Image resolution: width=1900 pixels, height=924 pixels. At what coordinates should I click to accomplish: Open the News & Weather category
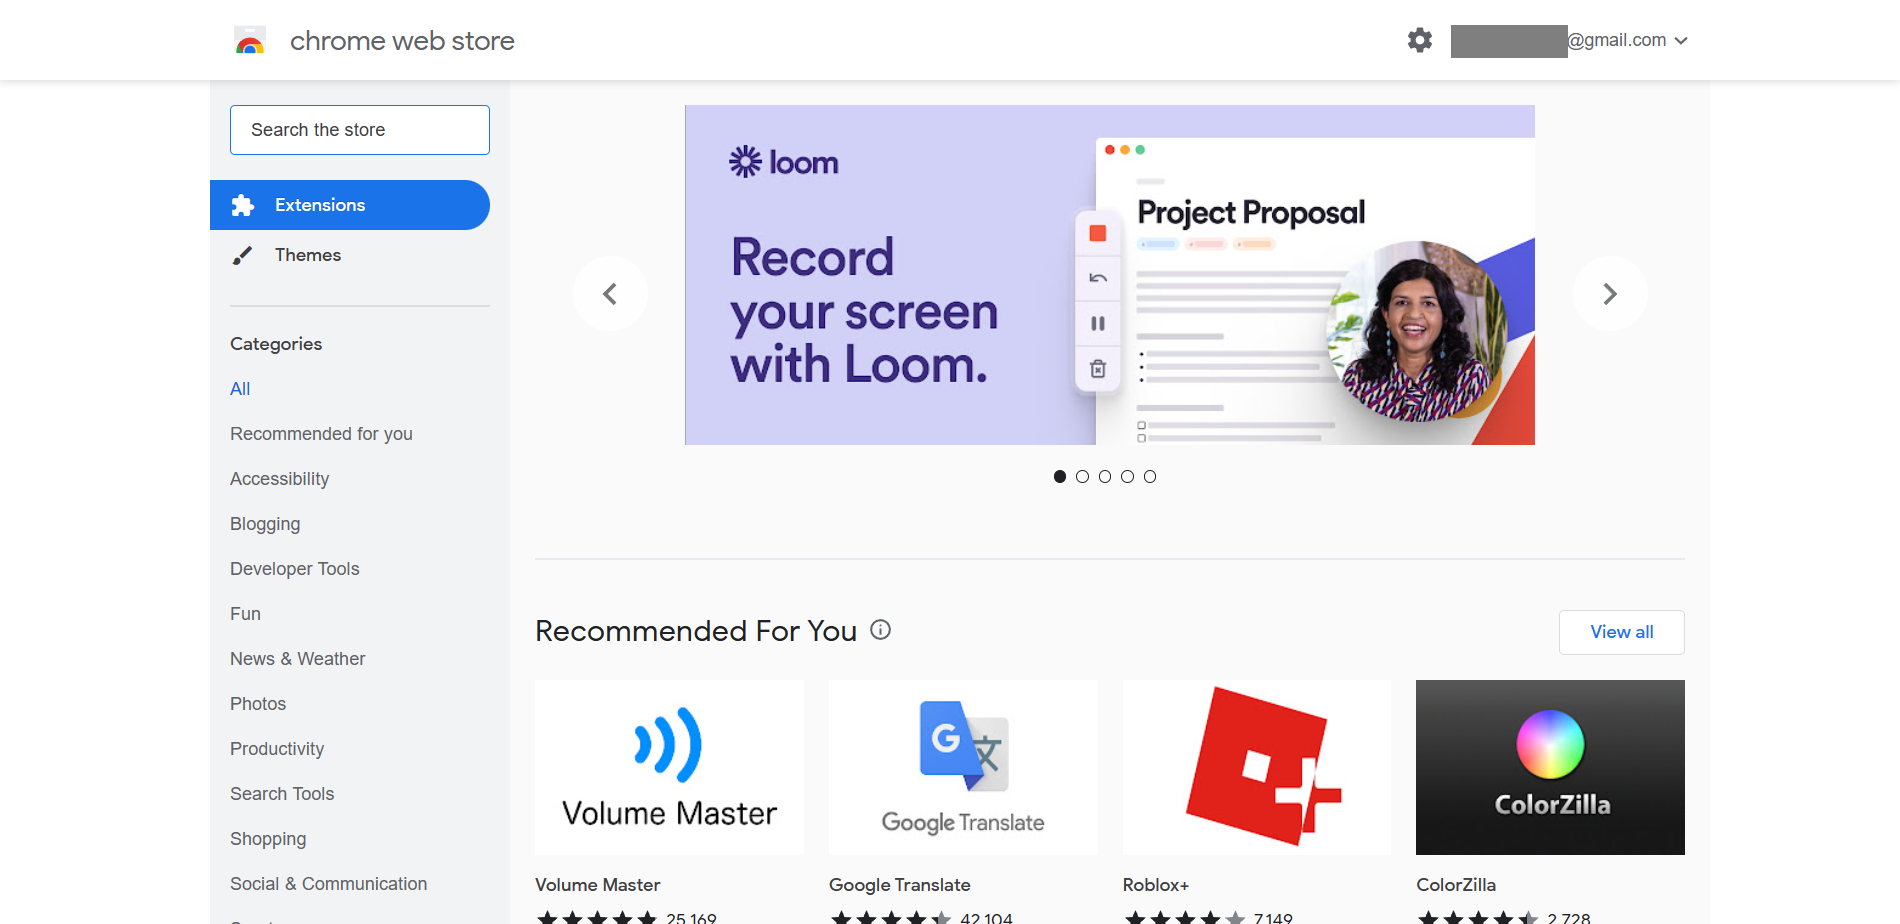click(x=297, y=659)
